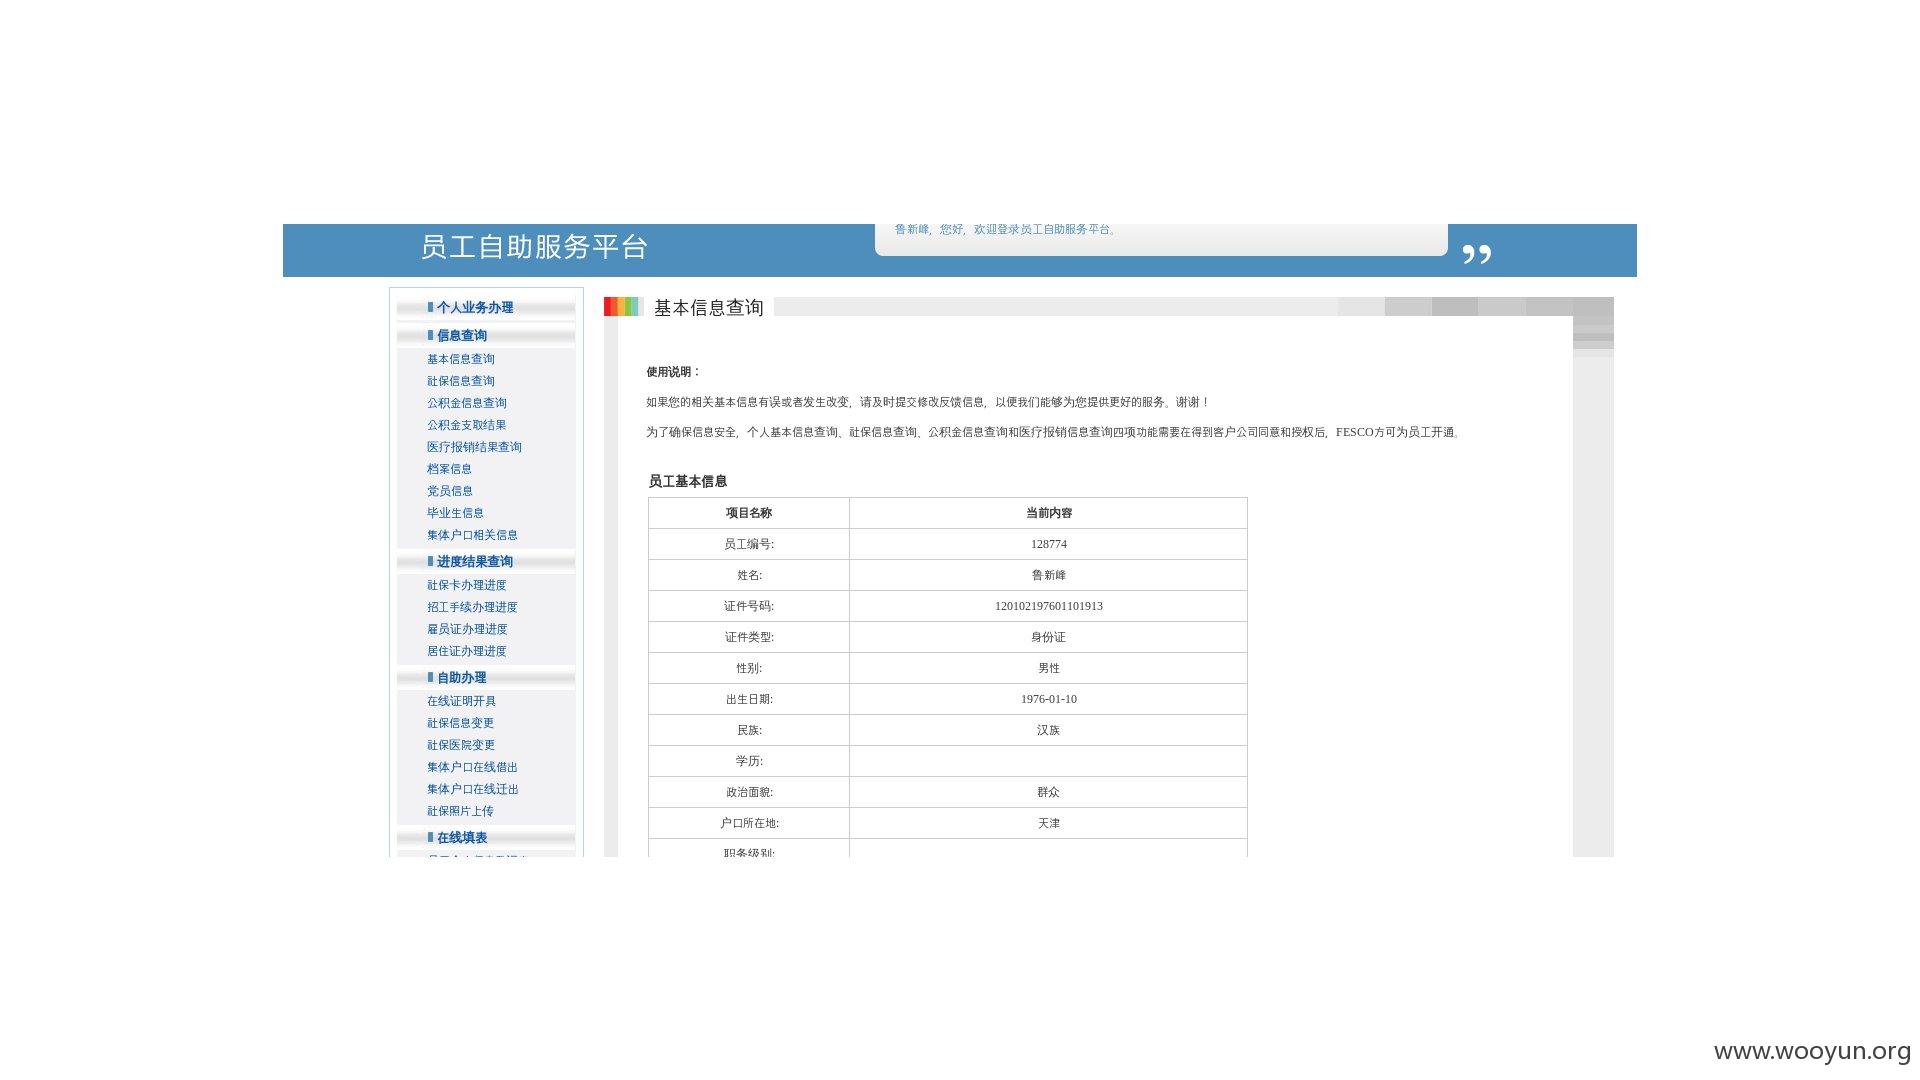Click the 员工自助服务平台 header title
Image resolution: width=1920 pixels, height=1080 pixels.
pos(534,247)
